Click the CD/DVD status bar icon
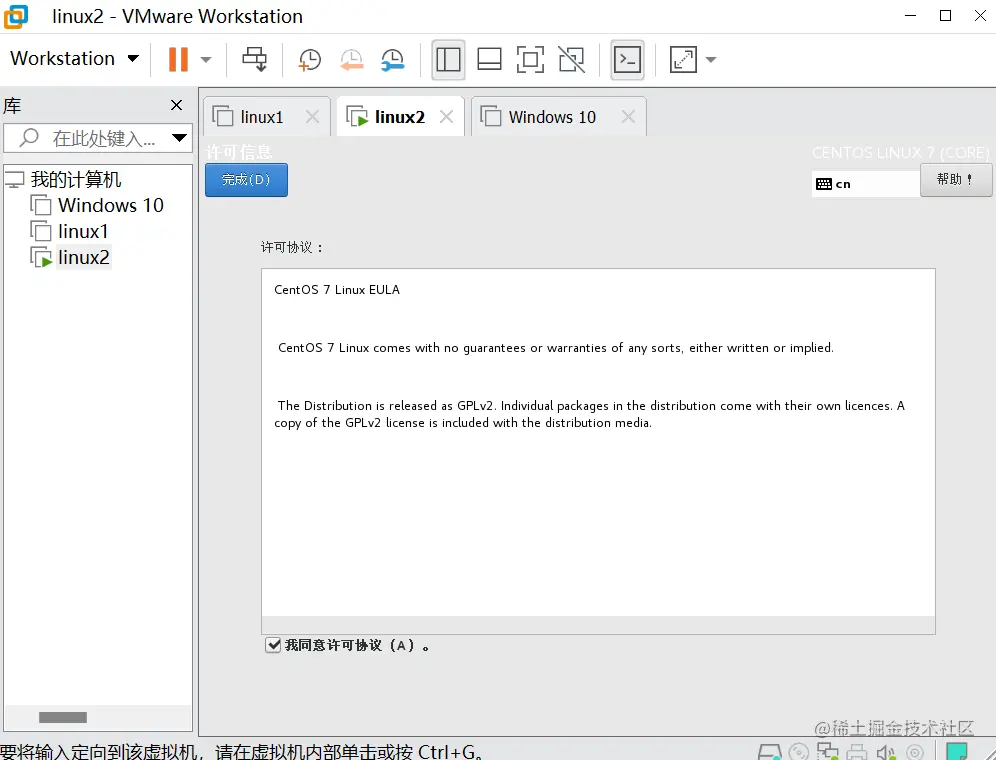Image resolution: width=996 pixels, height=760 pixels. [798, 752]
